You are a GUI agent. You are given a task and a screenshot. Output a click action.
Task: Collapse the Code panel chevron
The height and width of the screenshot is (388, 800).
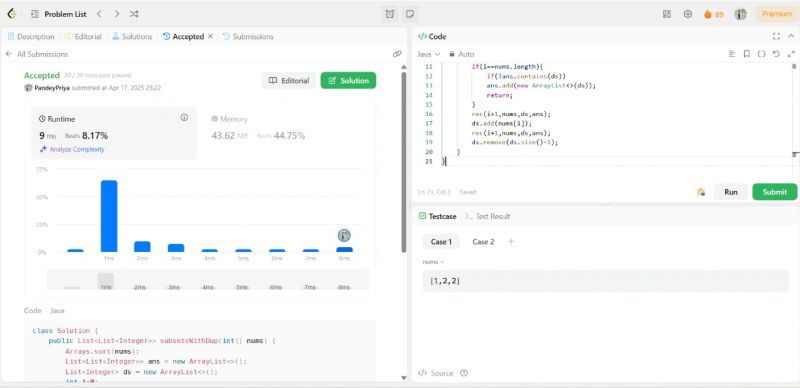pyautogui.click(x=791, y=36)
